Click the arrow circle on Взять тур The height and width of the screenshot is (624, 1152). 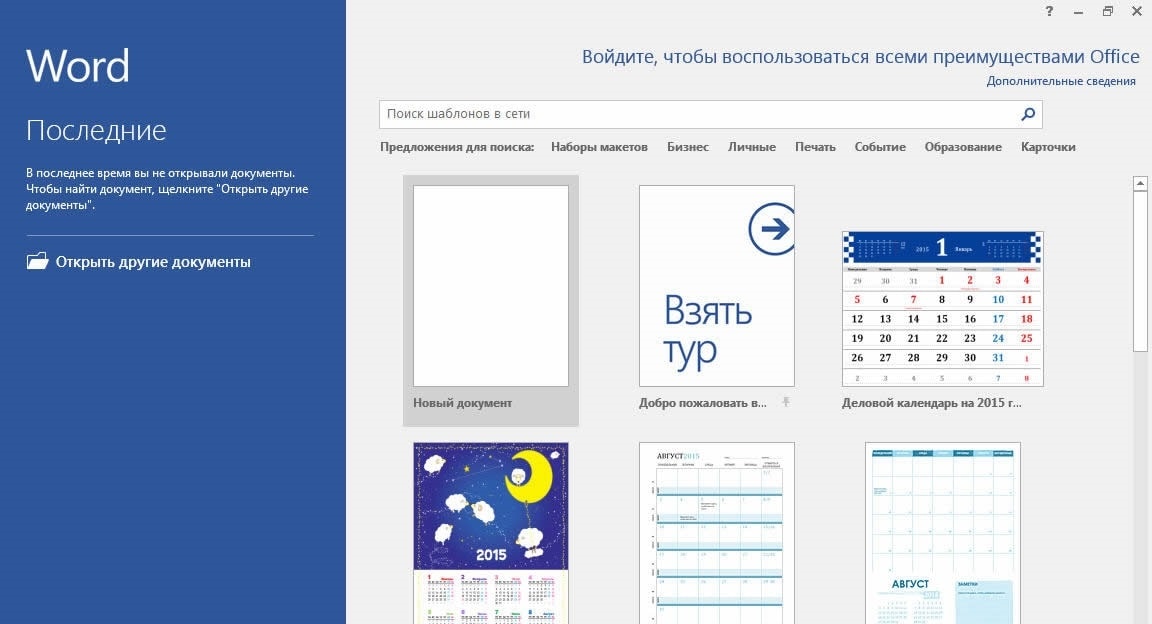[771, 229]
